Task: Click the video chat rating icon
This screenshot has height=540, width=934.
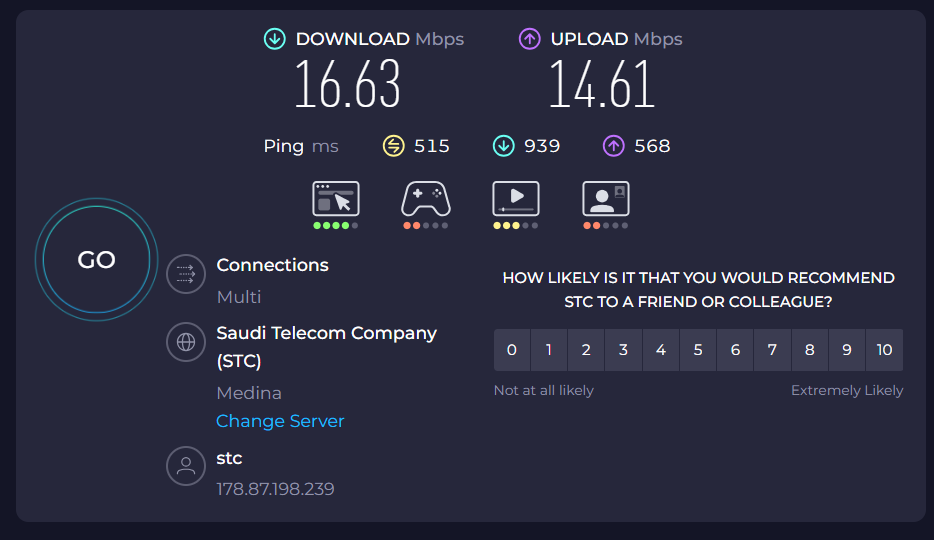Action: pyautogui.click(x=606, y=199)
